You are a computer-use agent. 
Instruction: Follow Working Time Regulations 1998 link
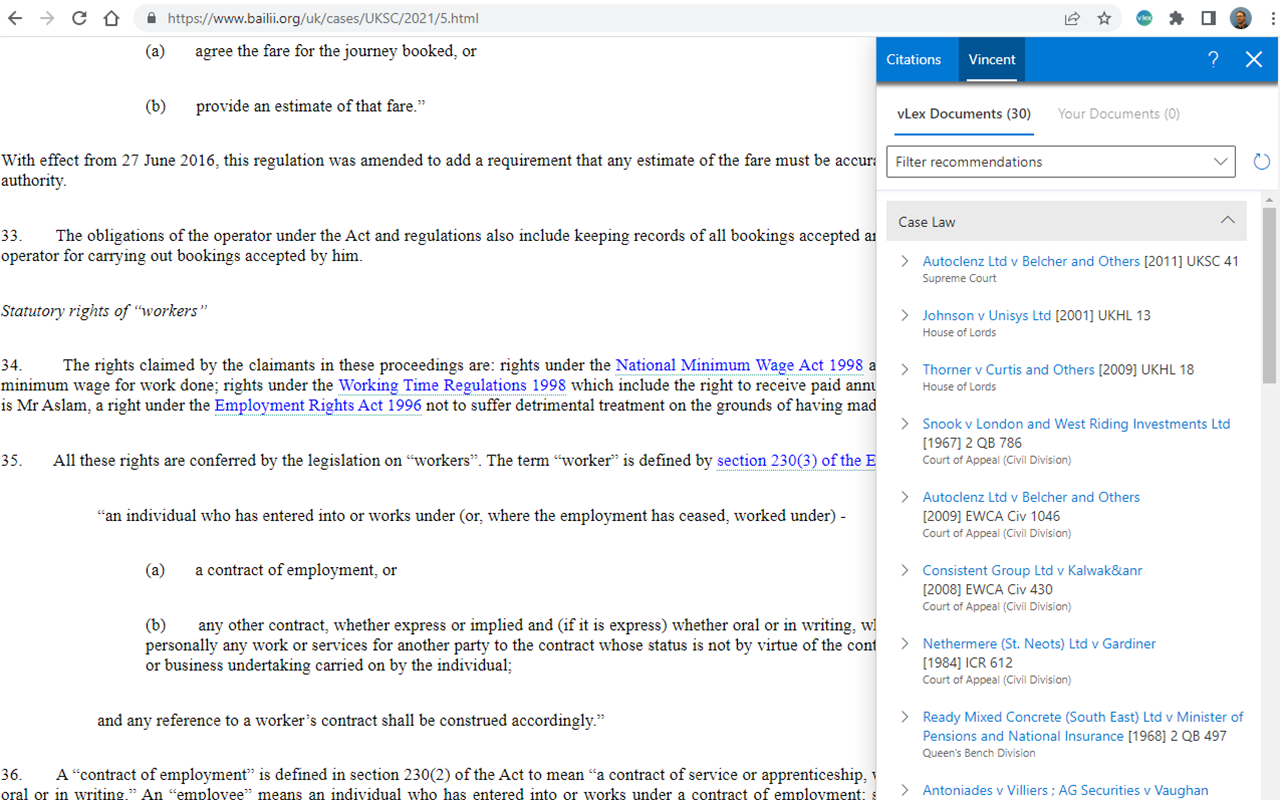point(452,385)
